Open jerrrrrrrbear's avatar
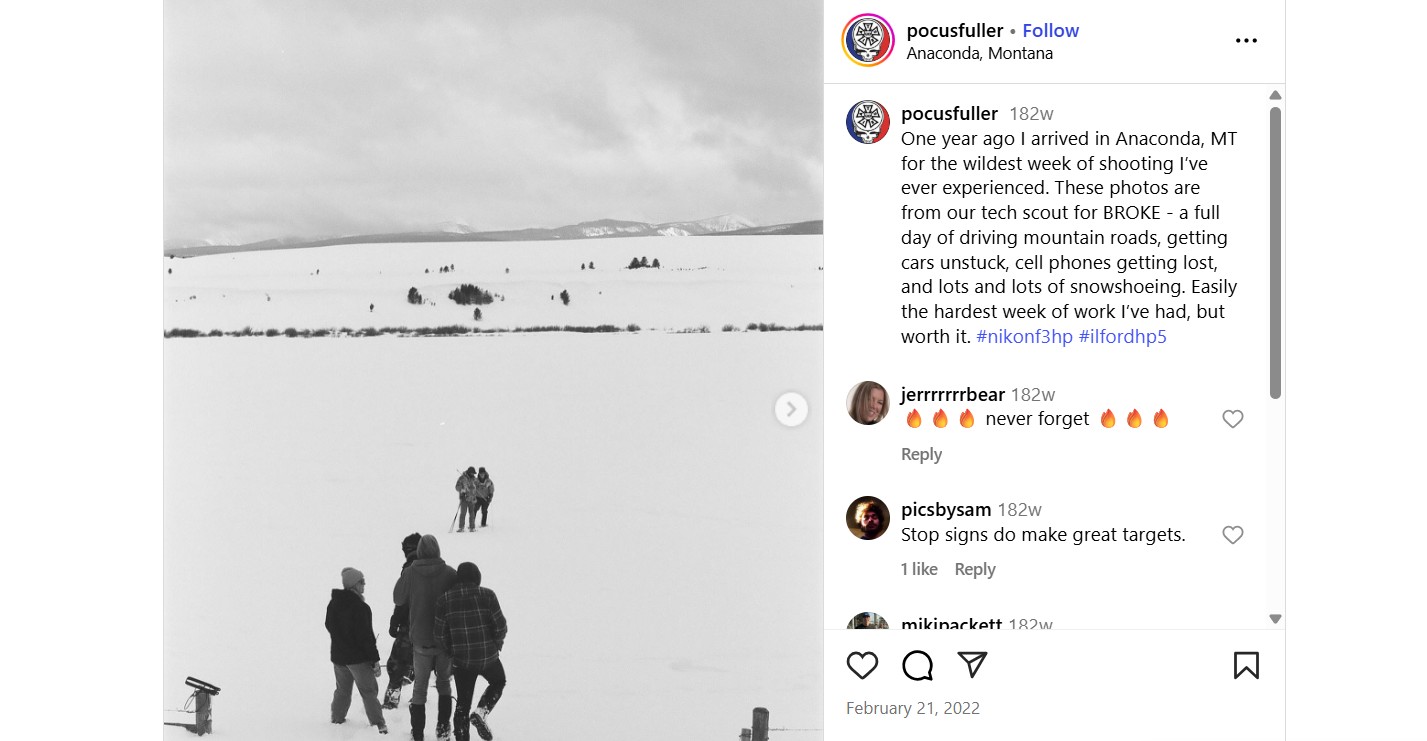 (868, 403)
